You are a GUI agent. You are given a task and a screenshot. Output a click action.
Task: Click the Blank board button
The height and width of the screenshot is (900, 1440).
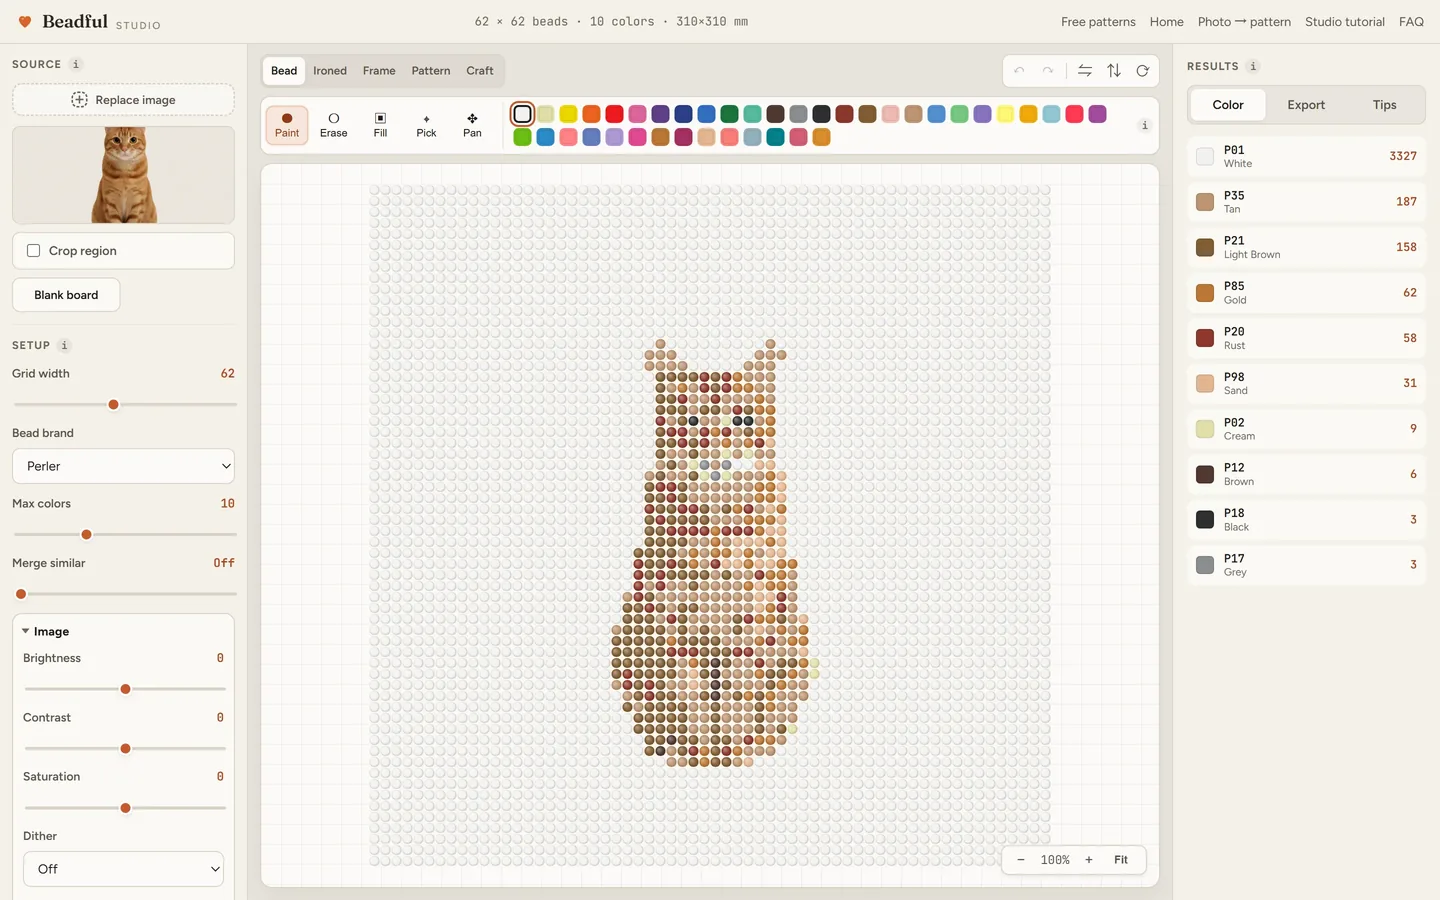(66, 295)
